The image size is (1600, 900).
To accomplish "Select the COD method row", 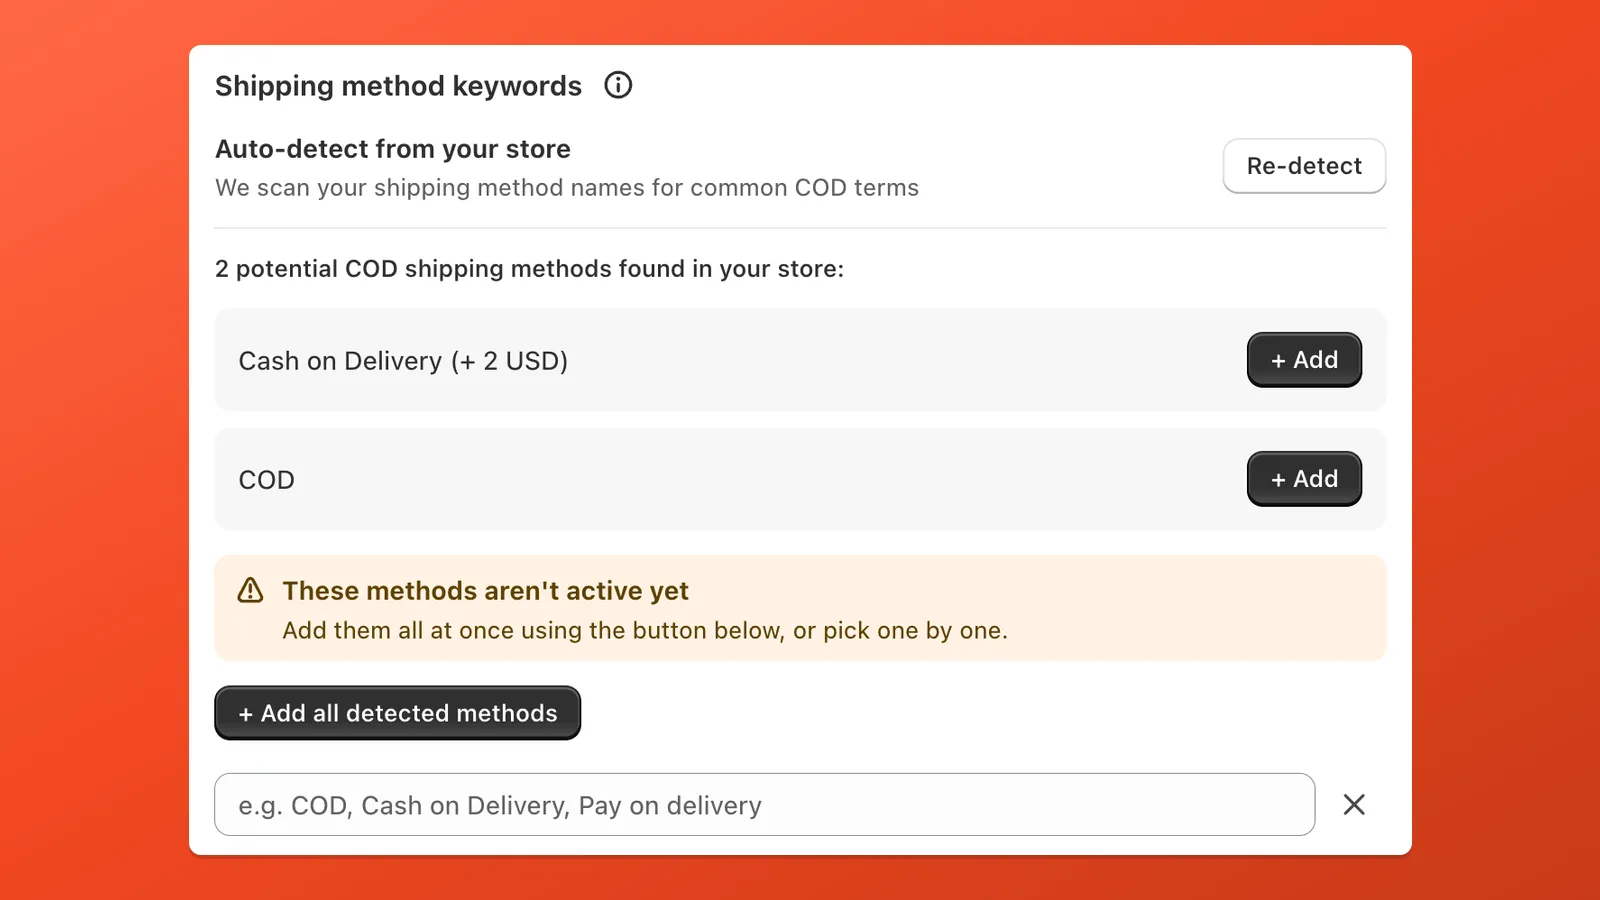I will tap(700, 479).
